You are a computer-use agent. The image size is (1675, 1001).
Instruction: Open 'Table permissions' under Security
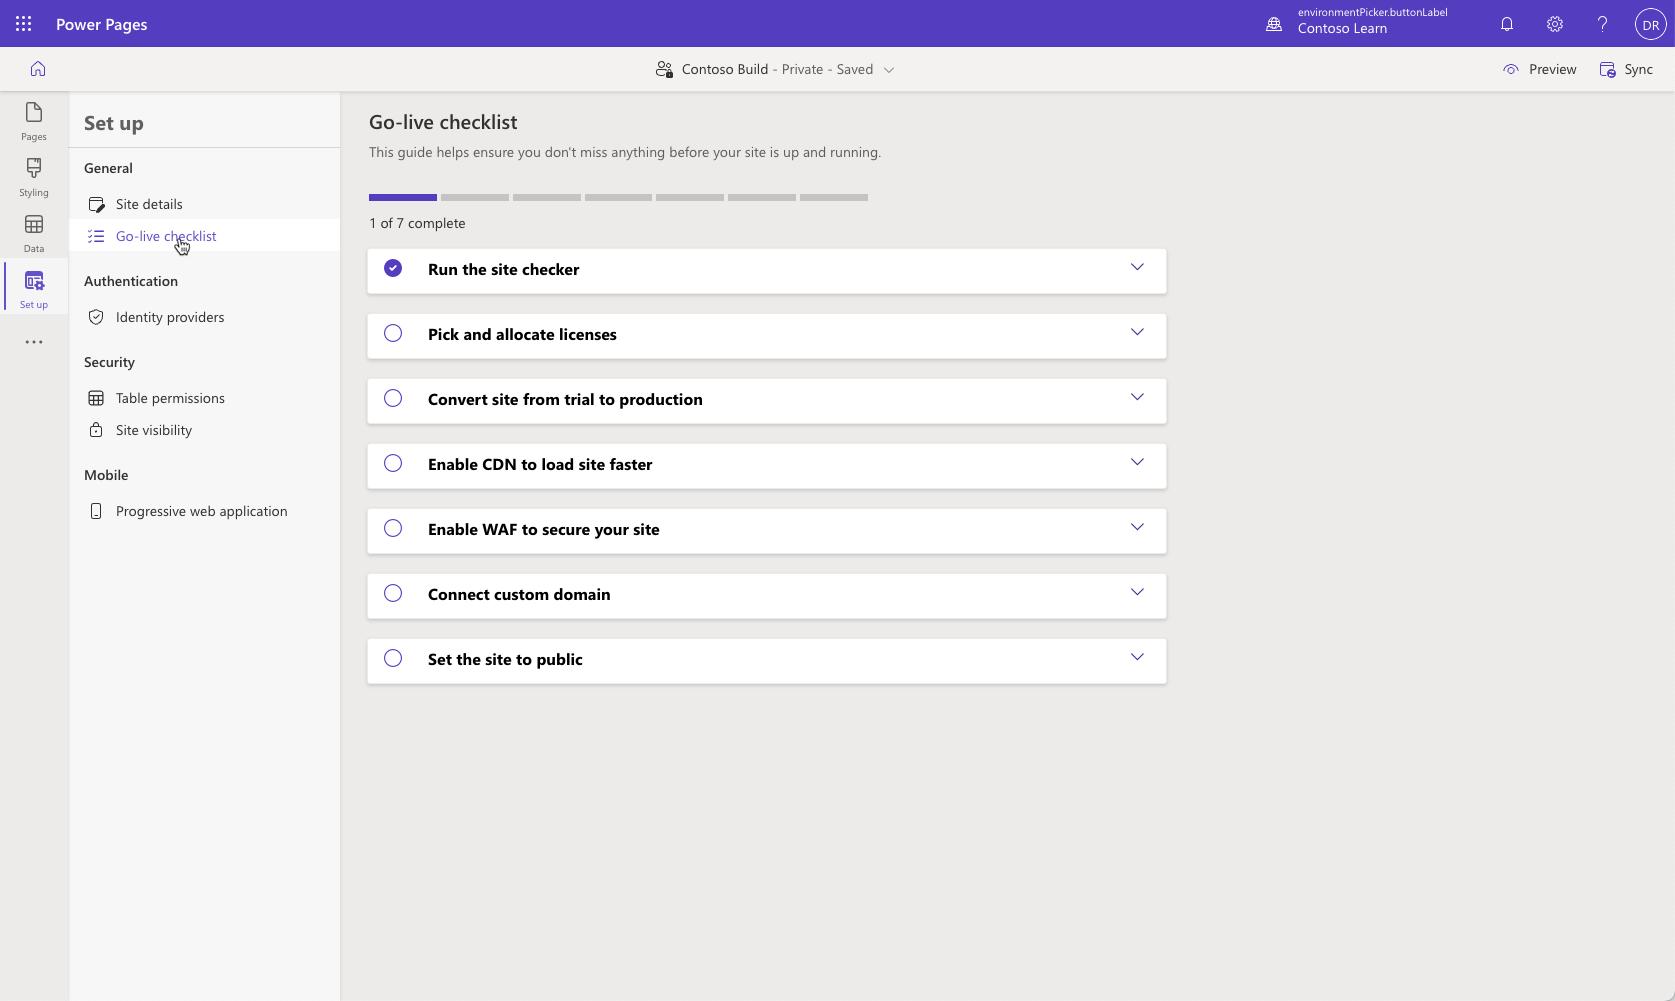pyautogui.click(x=170, y=397)
